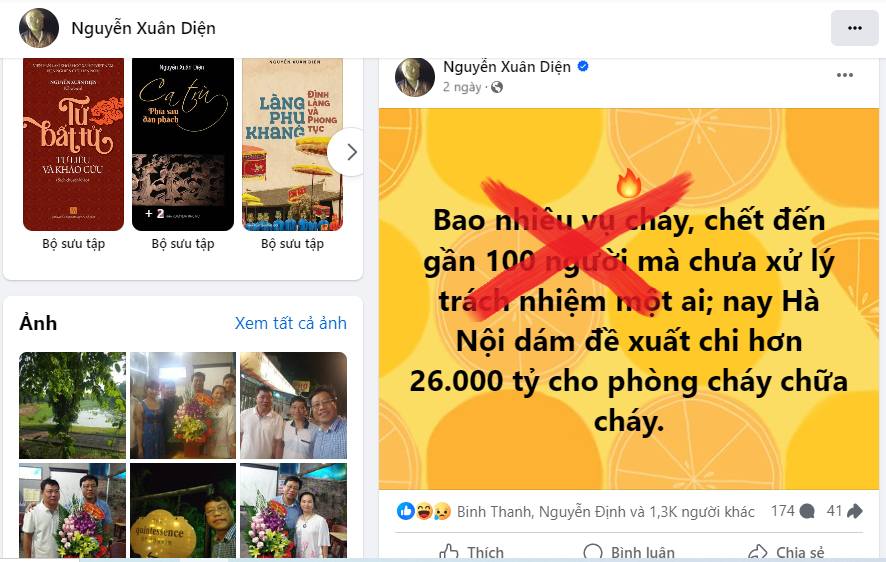
Task: Open the three-dot menu in profile header
Action: [x=854, y=28]
